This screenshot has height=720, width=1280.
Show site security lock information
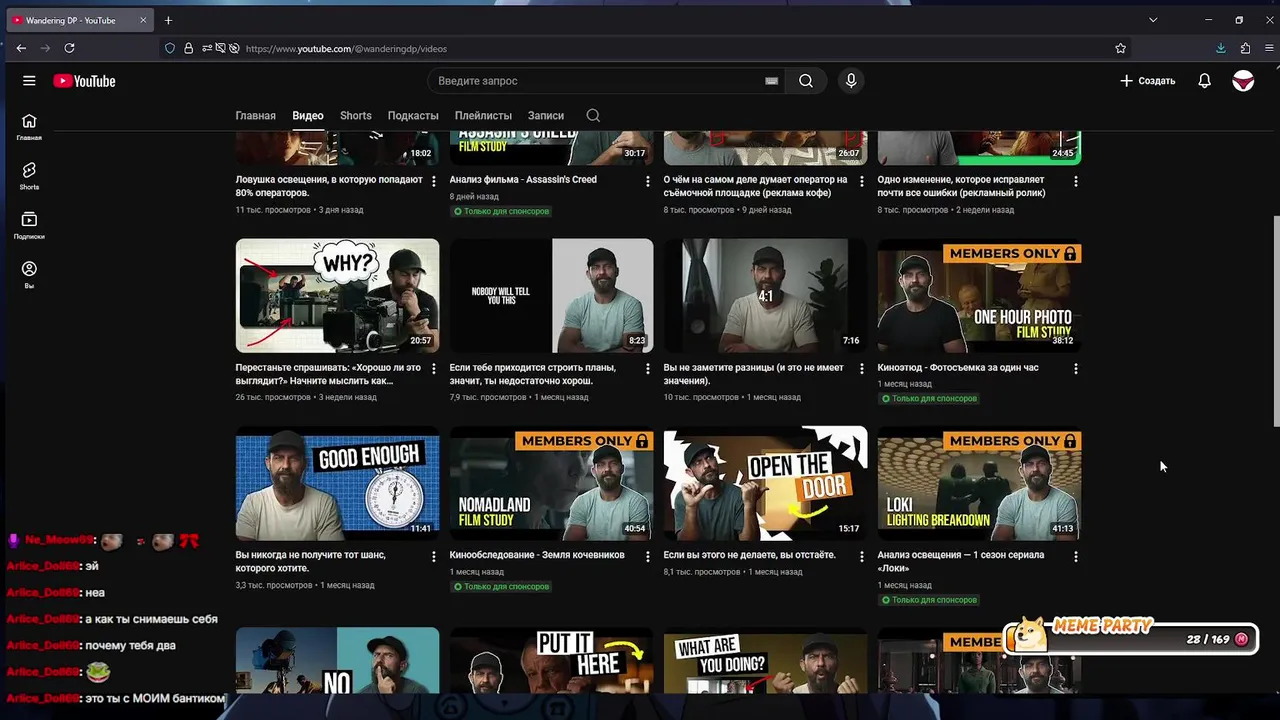click(188, 48)
